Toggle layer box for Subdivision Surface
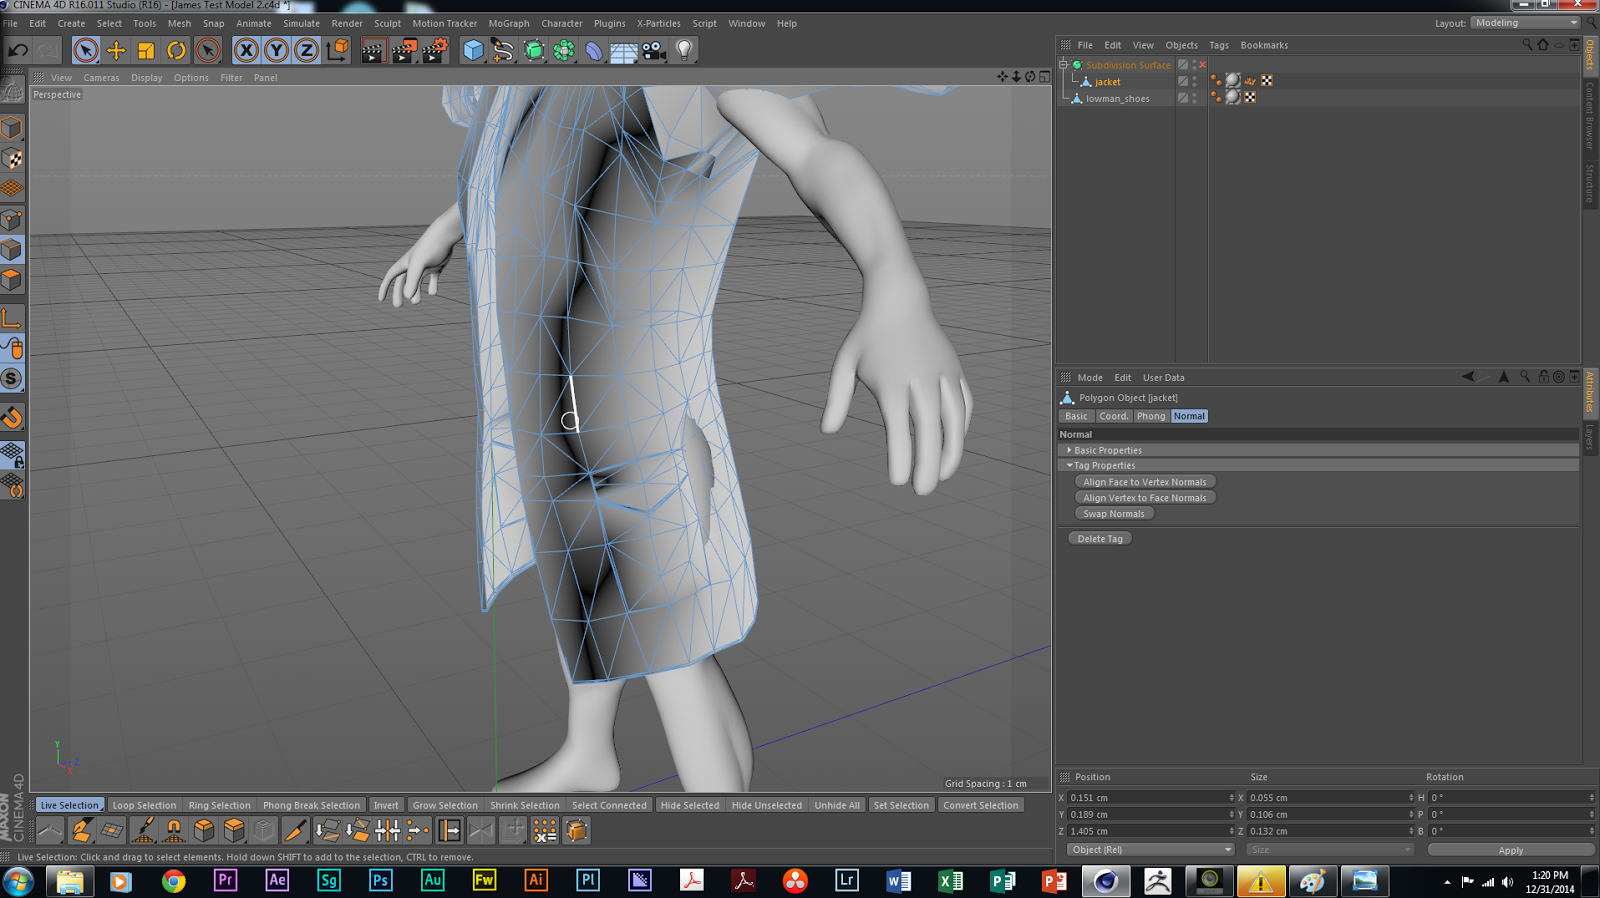The width and height of the screenshot is (1600, 898). 1183,65
